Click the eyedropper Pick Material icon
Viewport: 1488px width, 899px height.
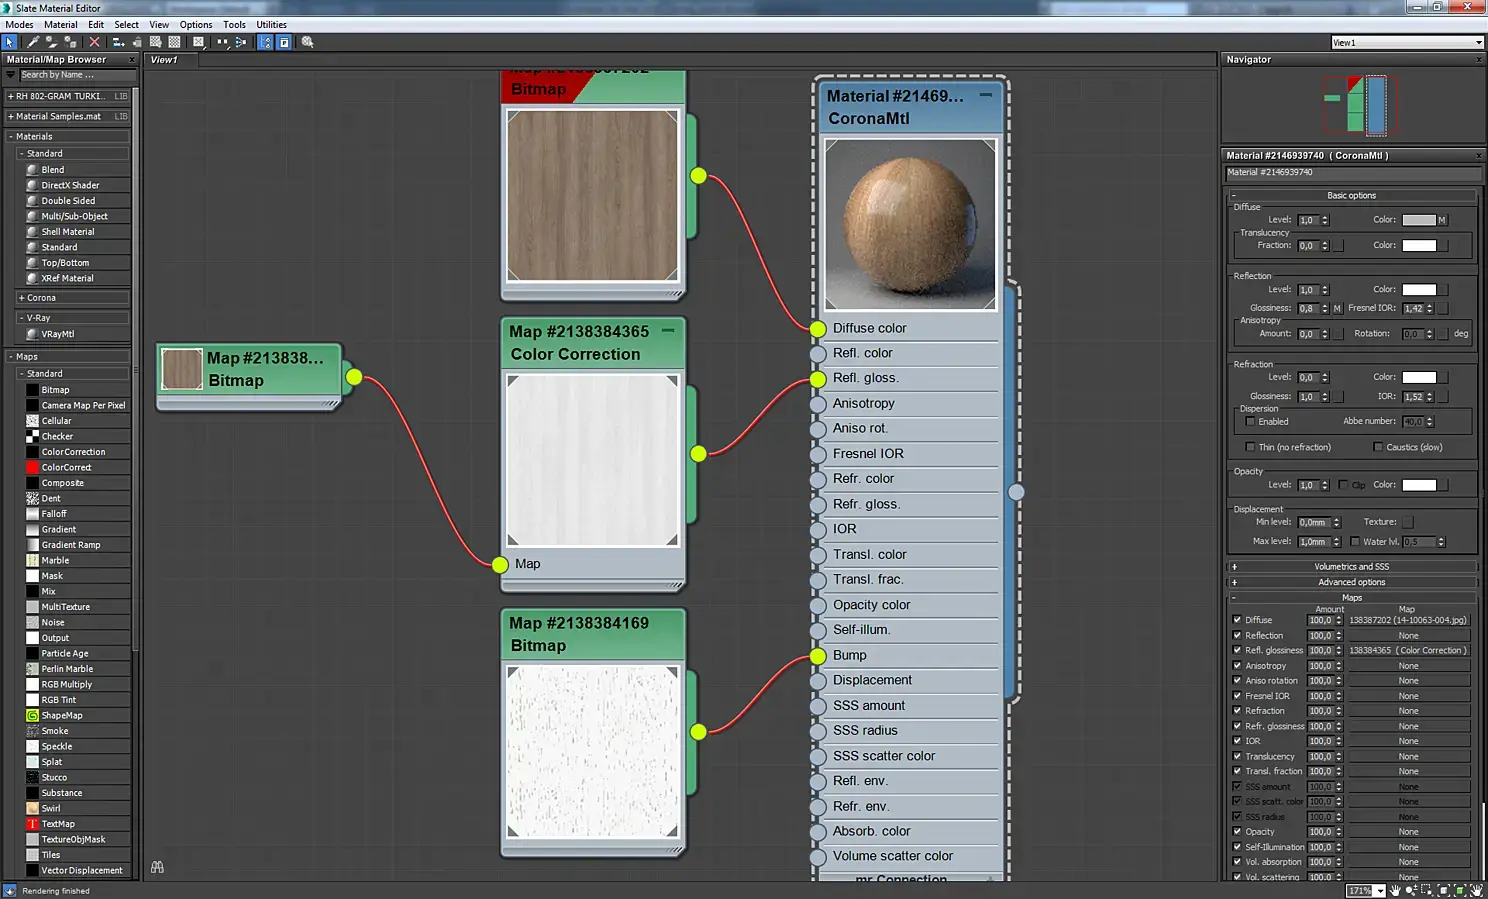pos(33,42)
